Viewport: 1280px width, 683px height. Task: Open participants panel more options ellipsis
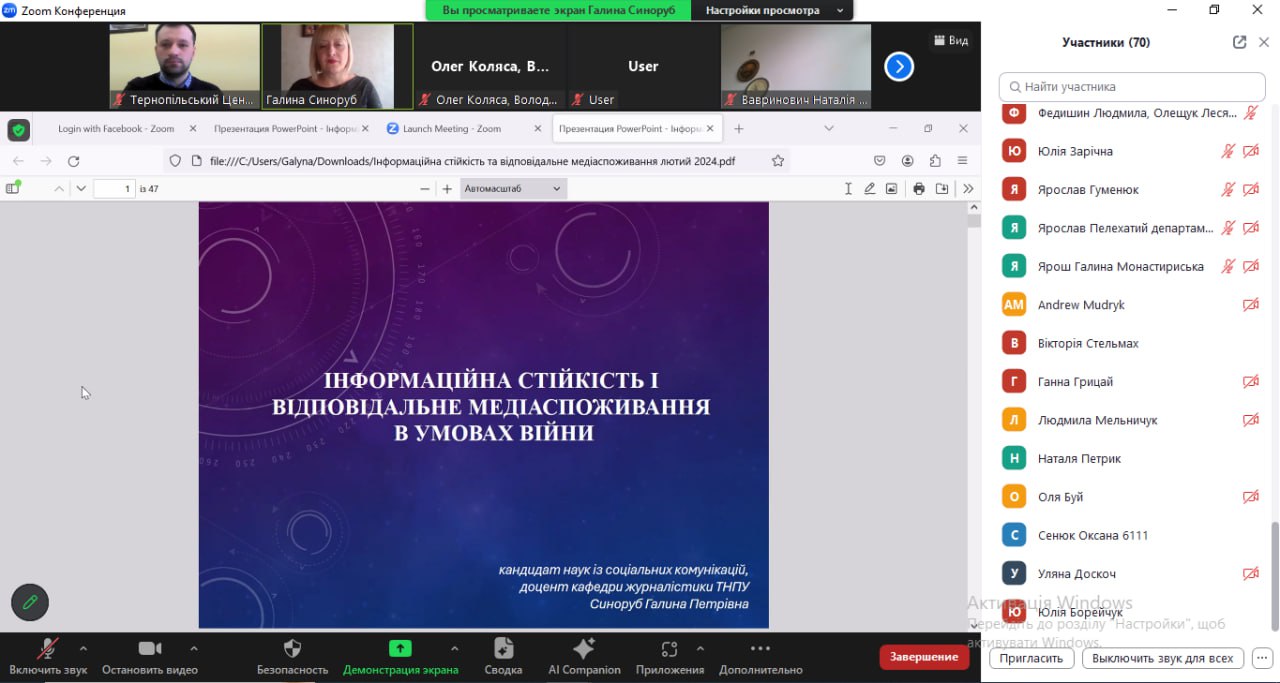(x=1261, y=659)
